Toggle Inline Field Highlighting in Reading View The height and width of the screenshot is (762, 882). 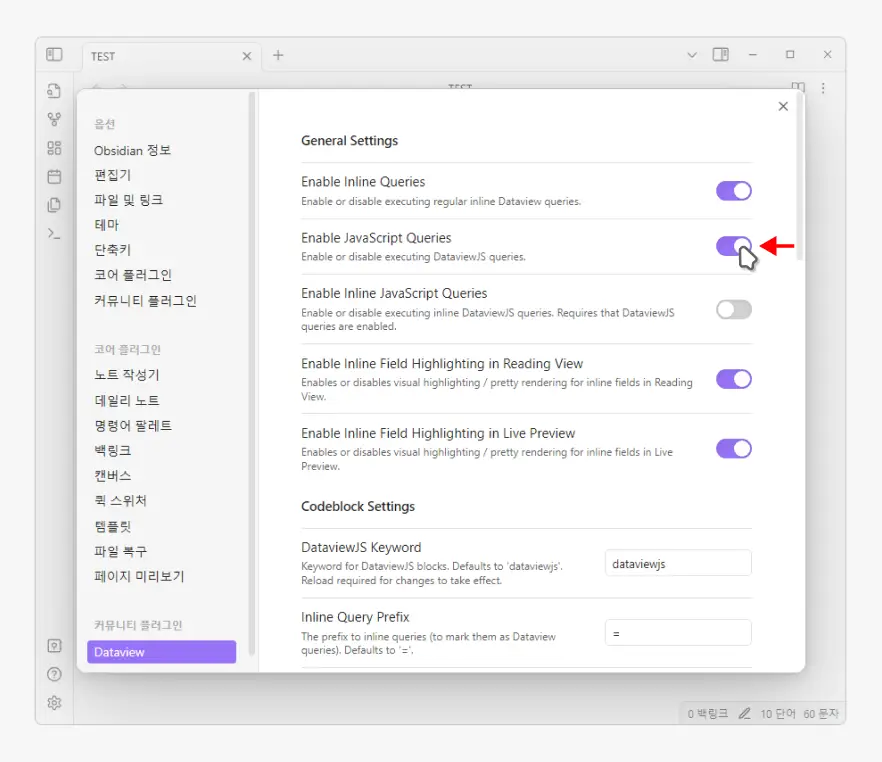click(733, 379)
